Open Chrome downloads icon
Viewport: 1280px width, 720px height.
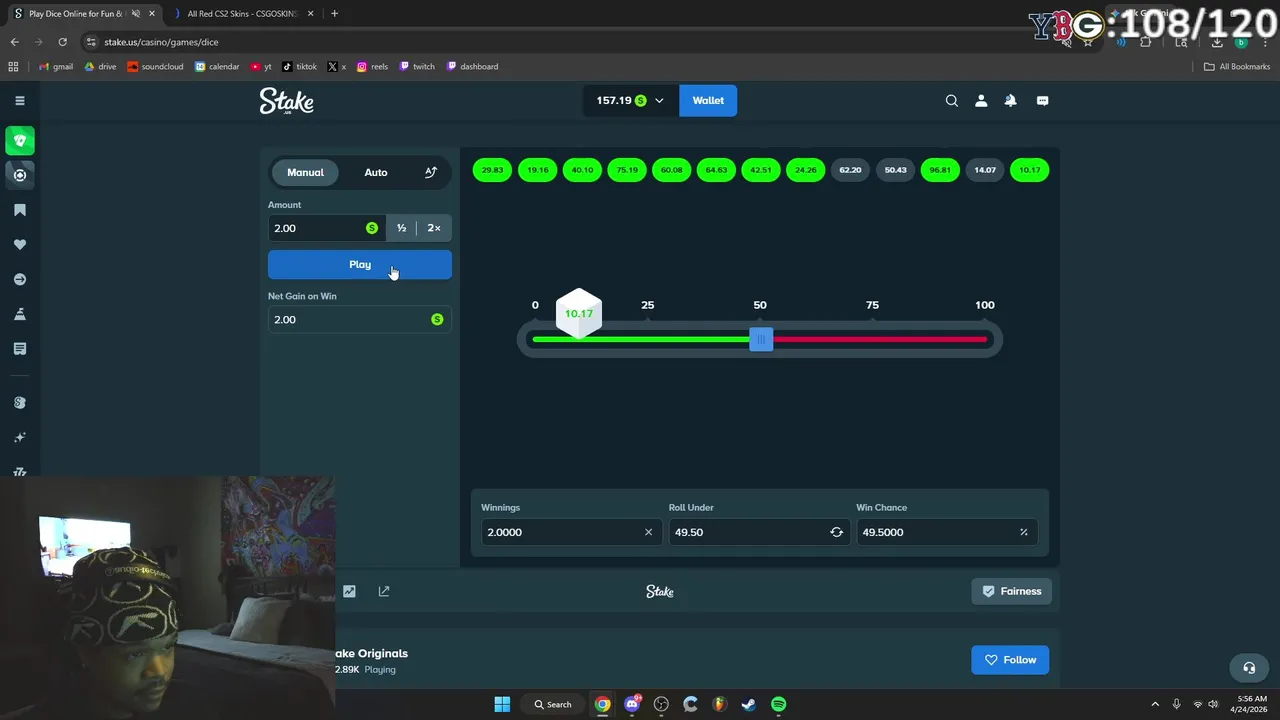[x=1217, y=42]
